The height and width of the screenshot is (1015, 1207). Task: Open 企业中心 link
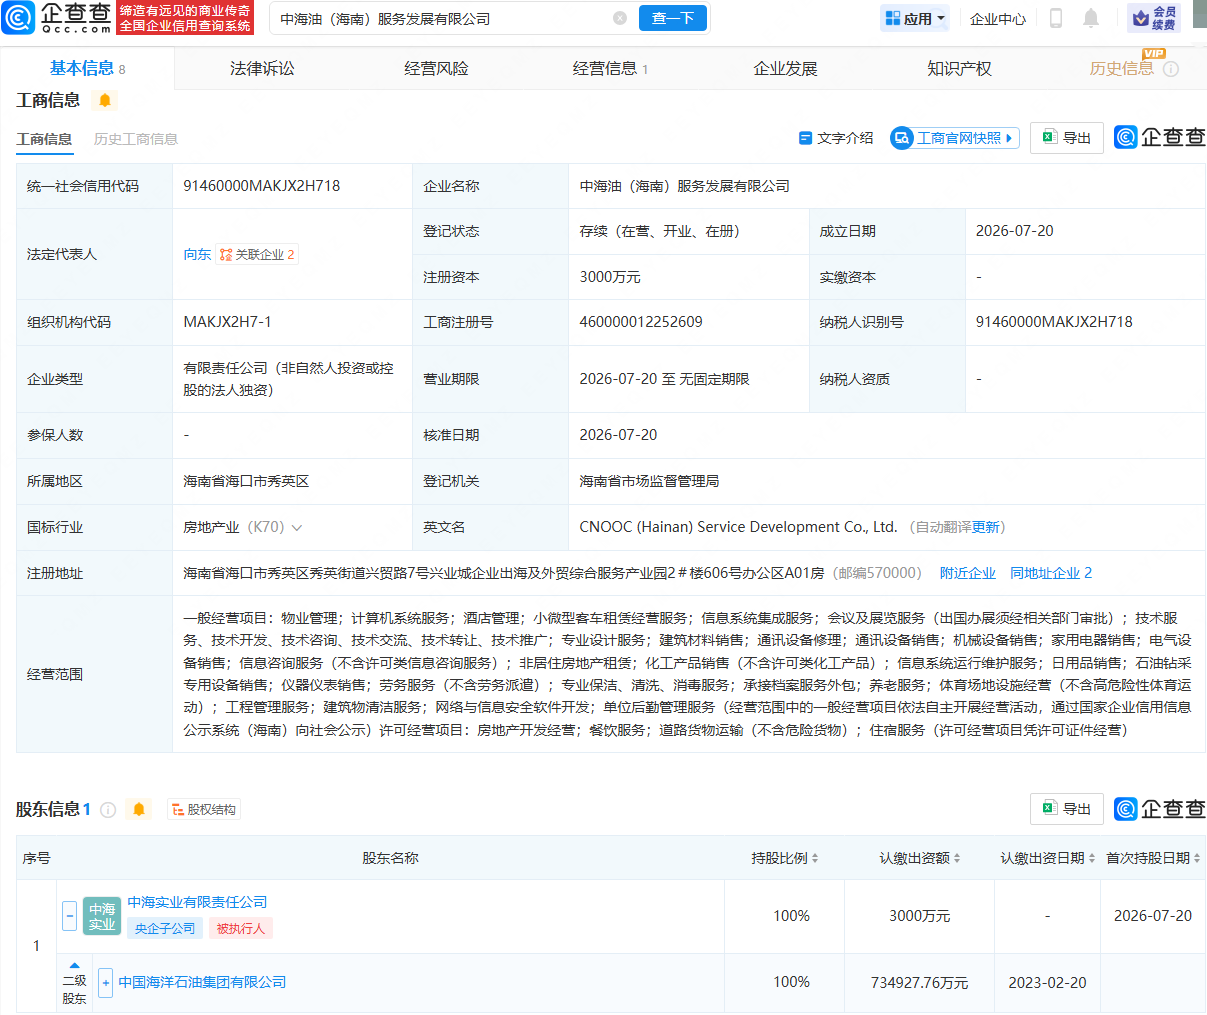click(998, 18)
